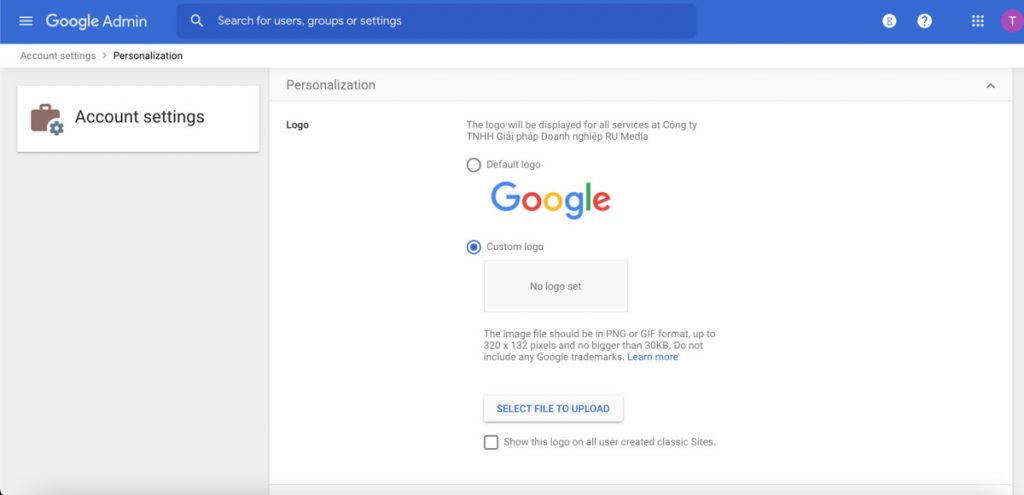
Task: Click the Personalization breadcrumb
Action: (148, 56)
